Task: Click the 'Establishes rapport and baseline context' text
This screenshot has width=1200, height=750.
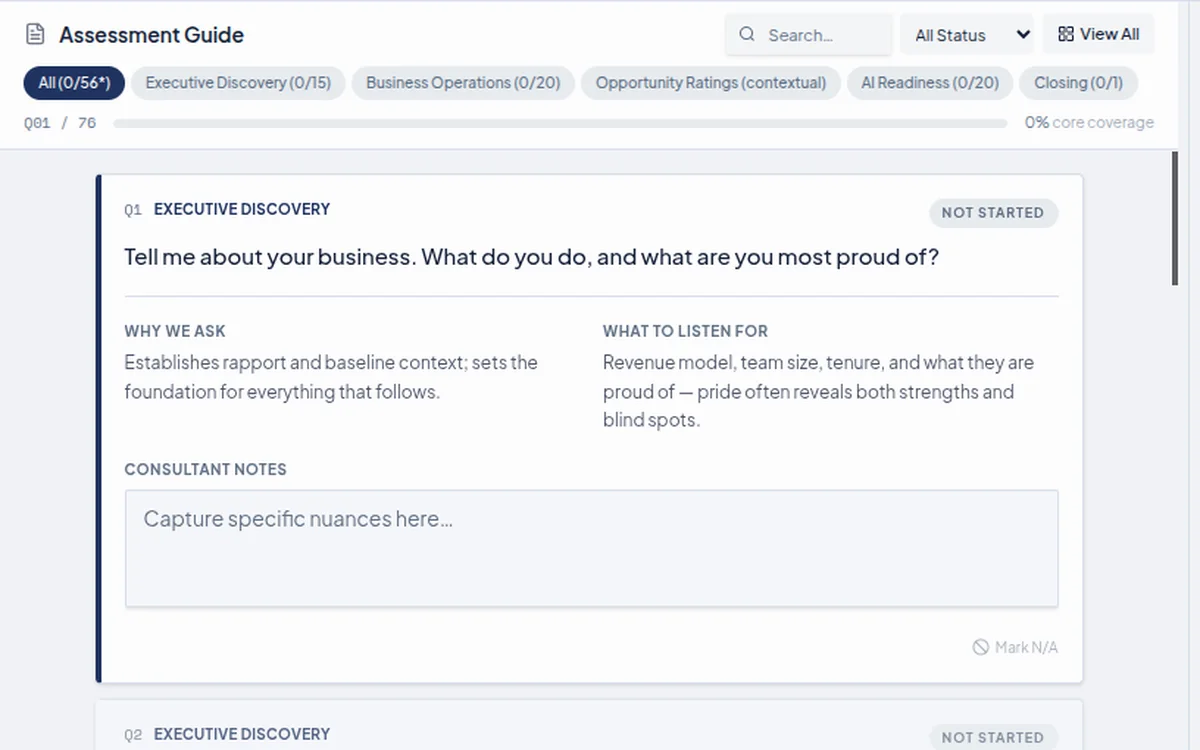Action: [x=331, y=377]
